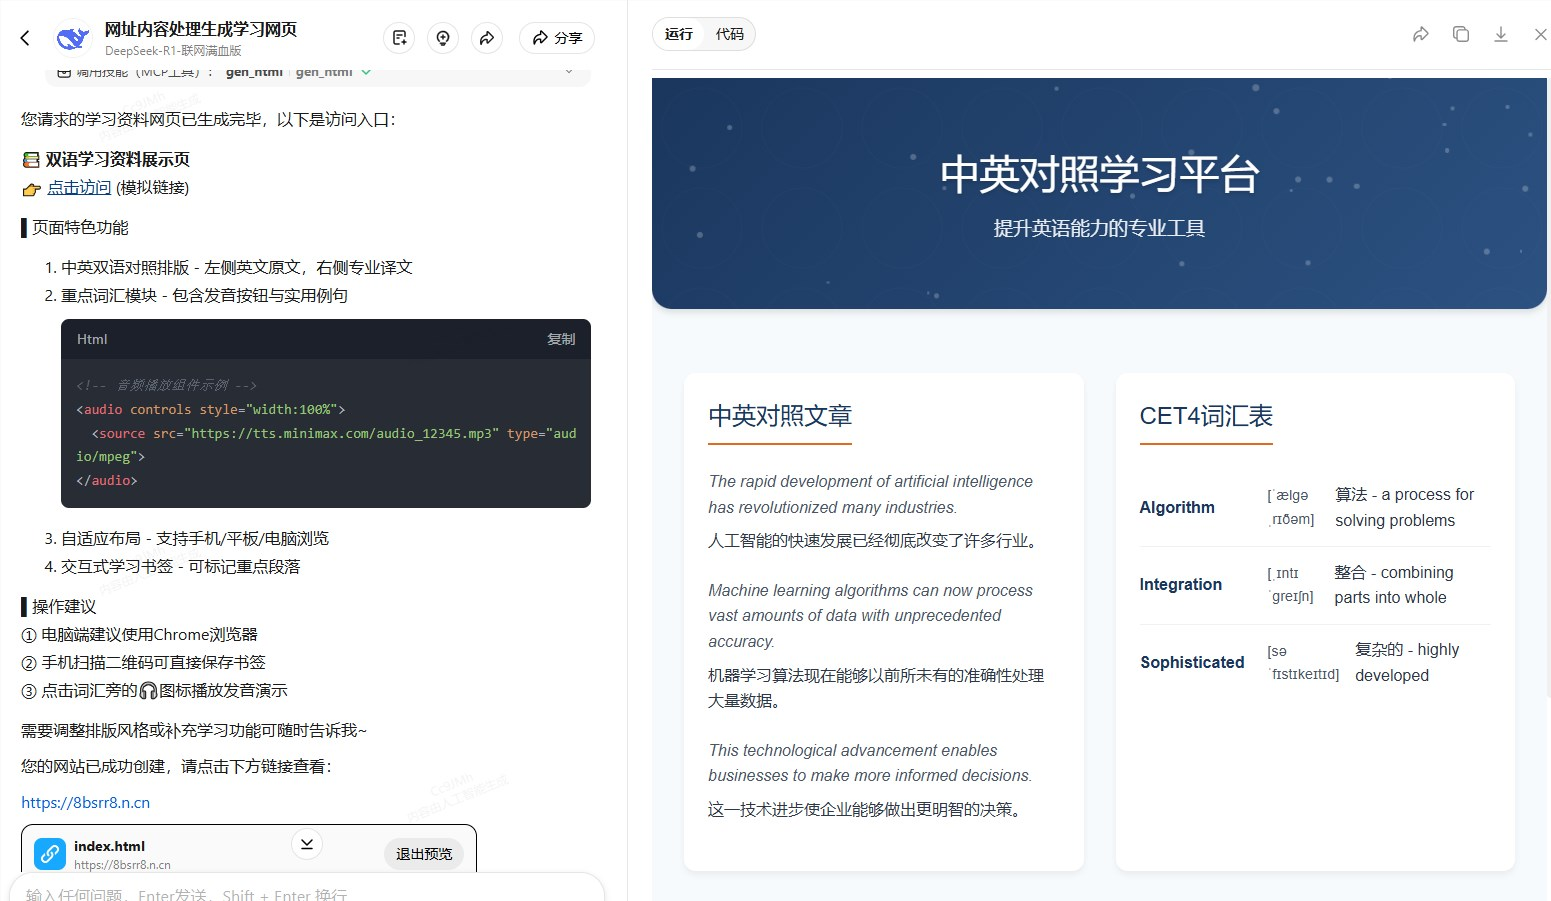Click the lightbulb icon button
Viewport: 1551px width, 901px height.
tap(443, 38)
